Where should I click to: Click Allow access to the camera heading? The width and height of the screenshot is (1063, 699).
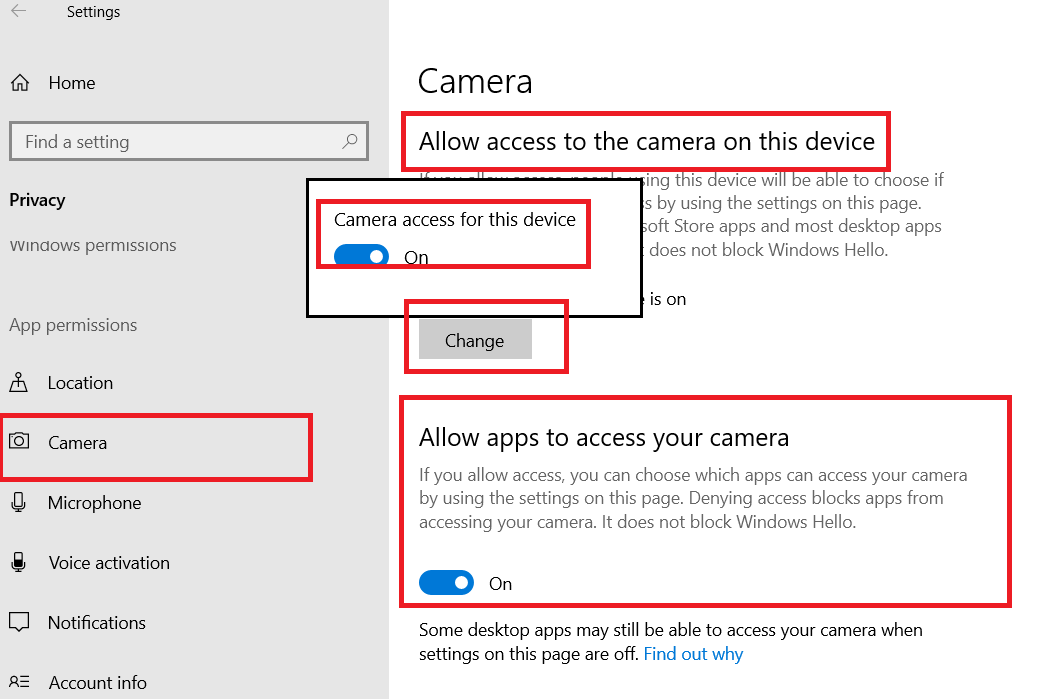[647, 141]
